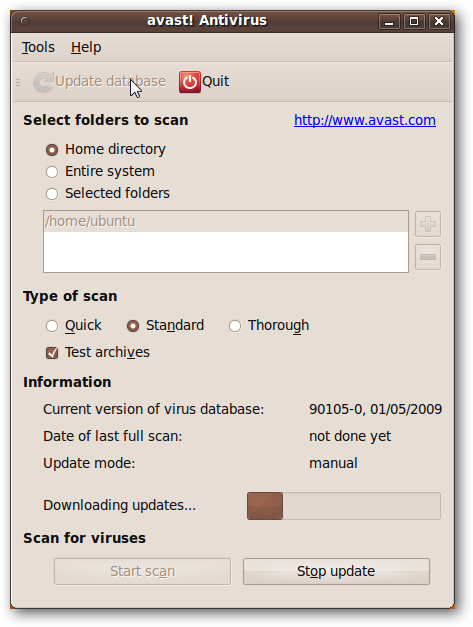Click the red Quit power icon
The width and height of the screenshot is (473, 627).
[190, 82]
